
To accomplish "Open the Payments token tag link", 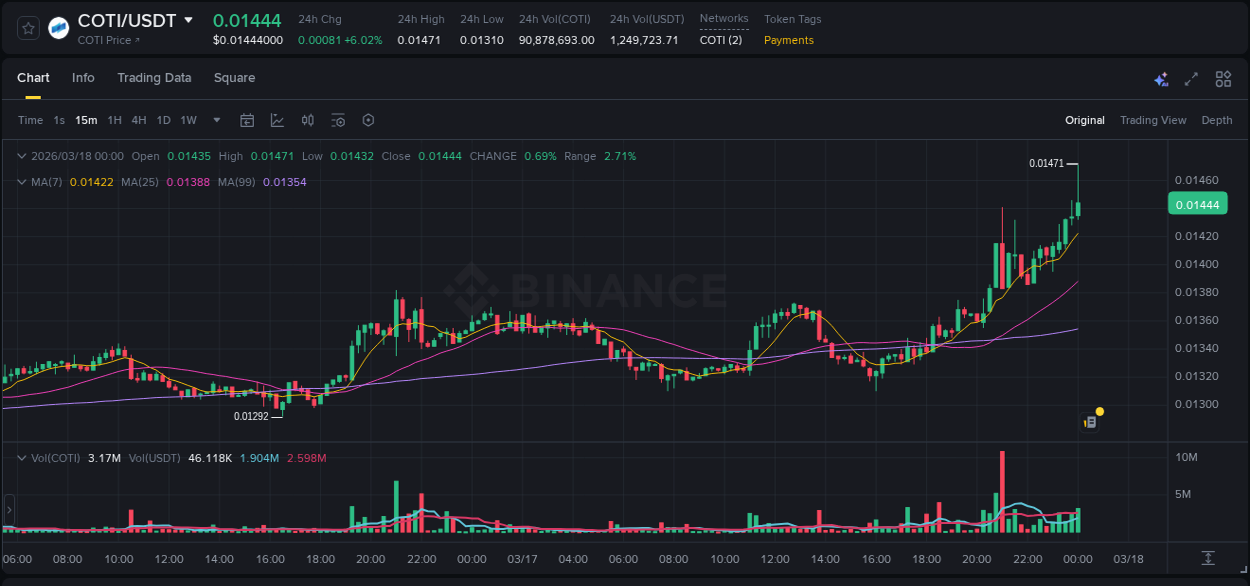I will coord(789,40).
